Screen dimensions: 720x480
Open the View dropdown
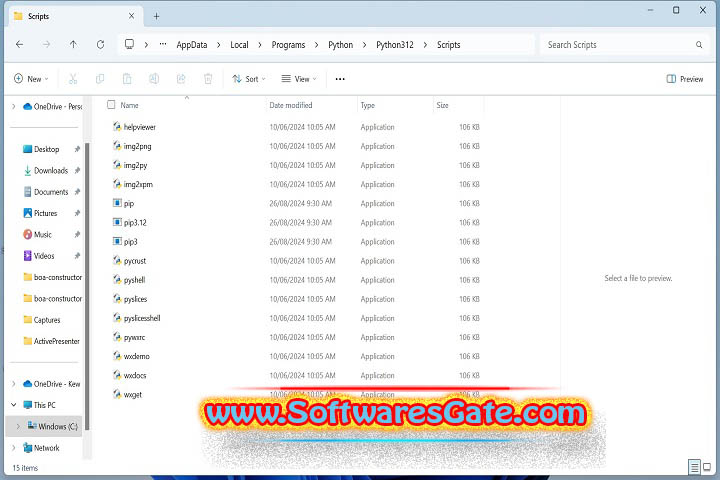pyautogui.click(x=299, y=79)
